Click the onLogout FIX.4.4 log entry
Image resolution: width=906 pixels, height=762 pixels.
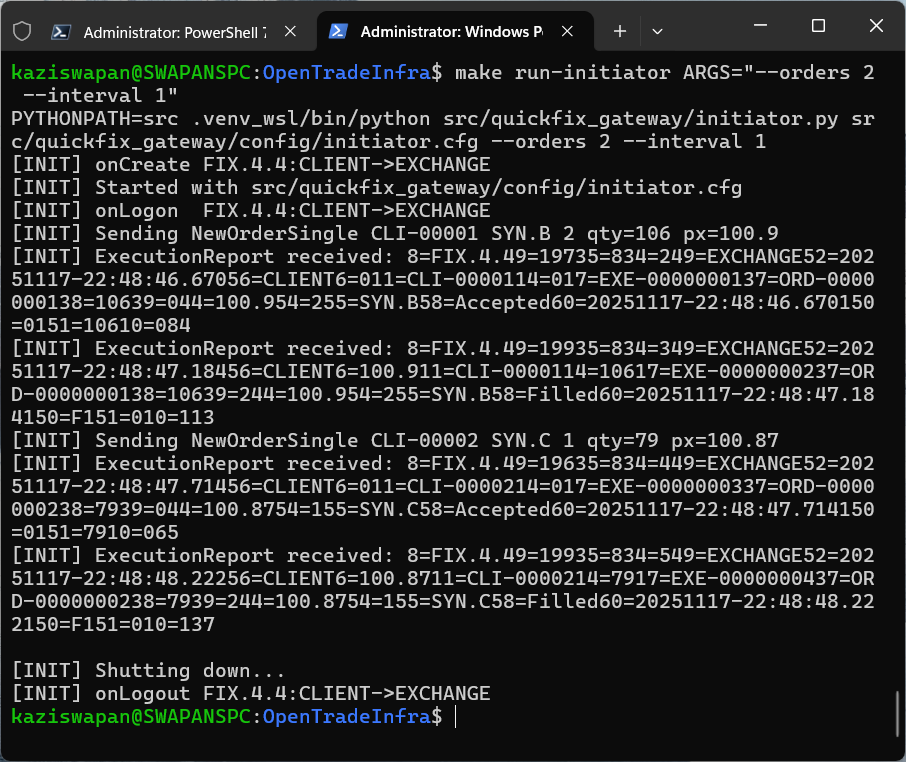click(250, 692)
